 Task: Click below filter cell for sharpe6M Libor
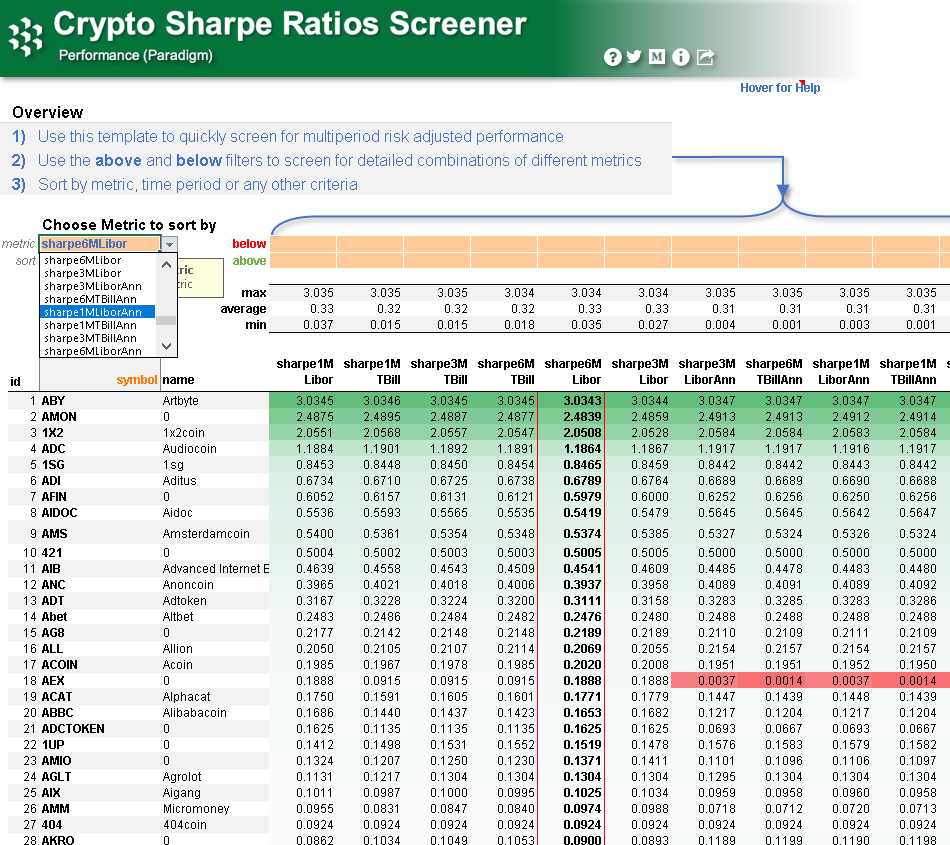click(x=571, y=244)
